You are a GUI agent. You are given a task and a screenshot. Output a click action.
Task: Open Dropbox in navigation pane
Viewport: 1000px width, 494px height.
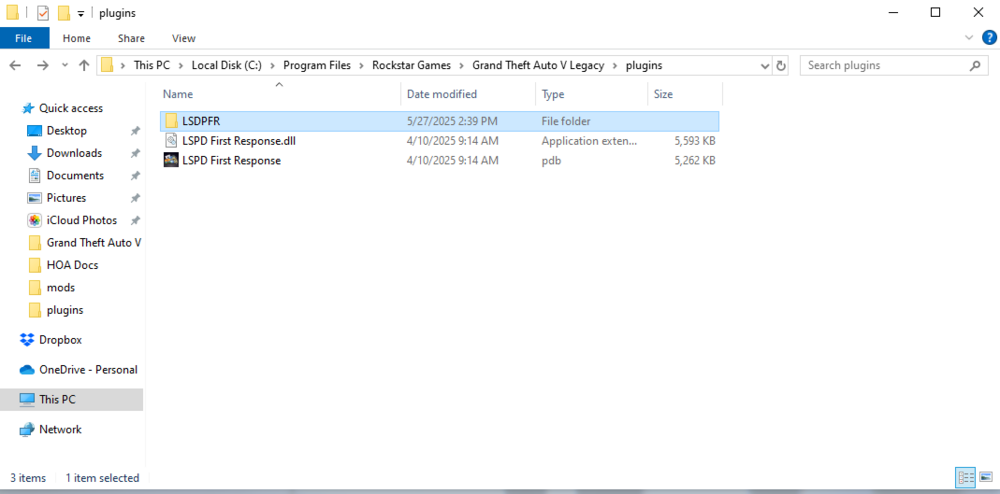pos(60,340)
